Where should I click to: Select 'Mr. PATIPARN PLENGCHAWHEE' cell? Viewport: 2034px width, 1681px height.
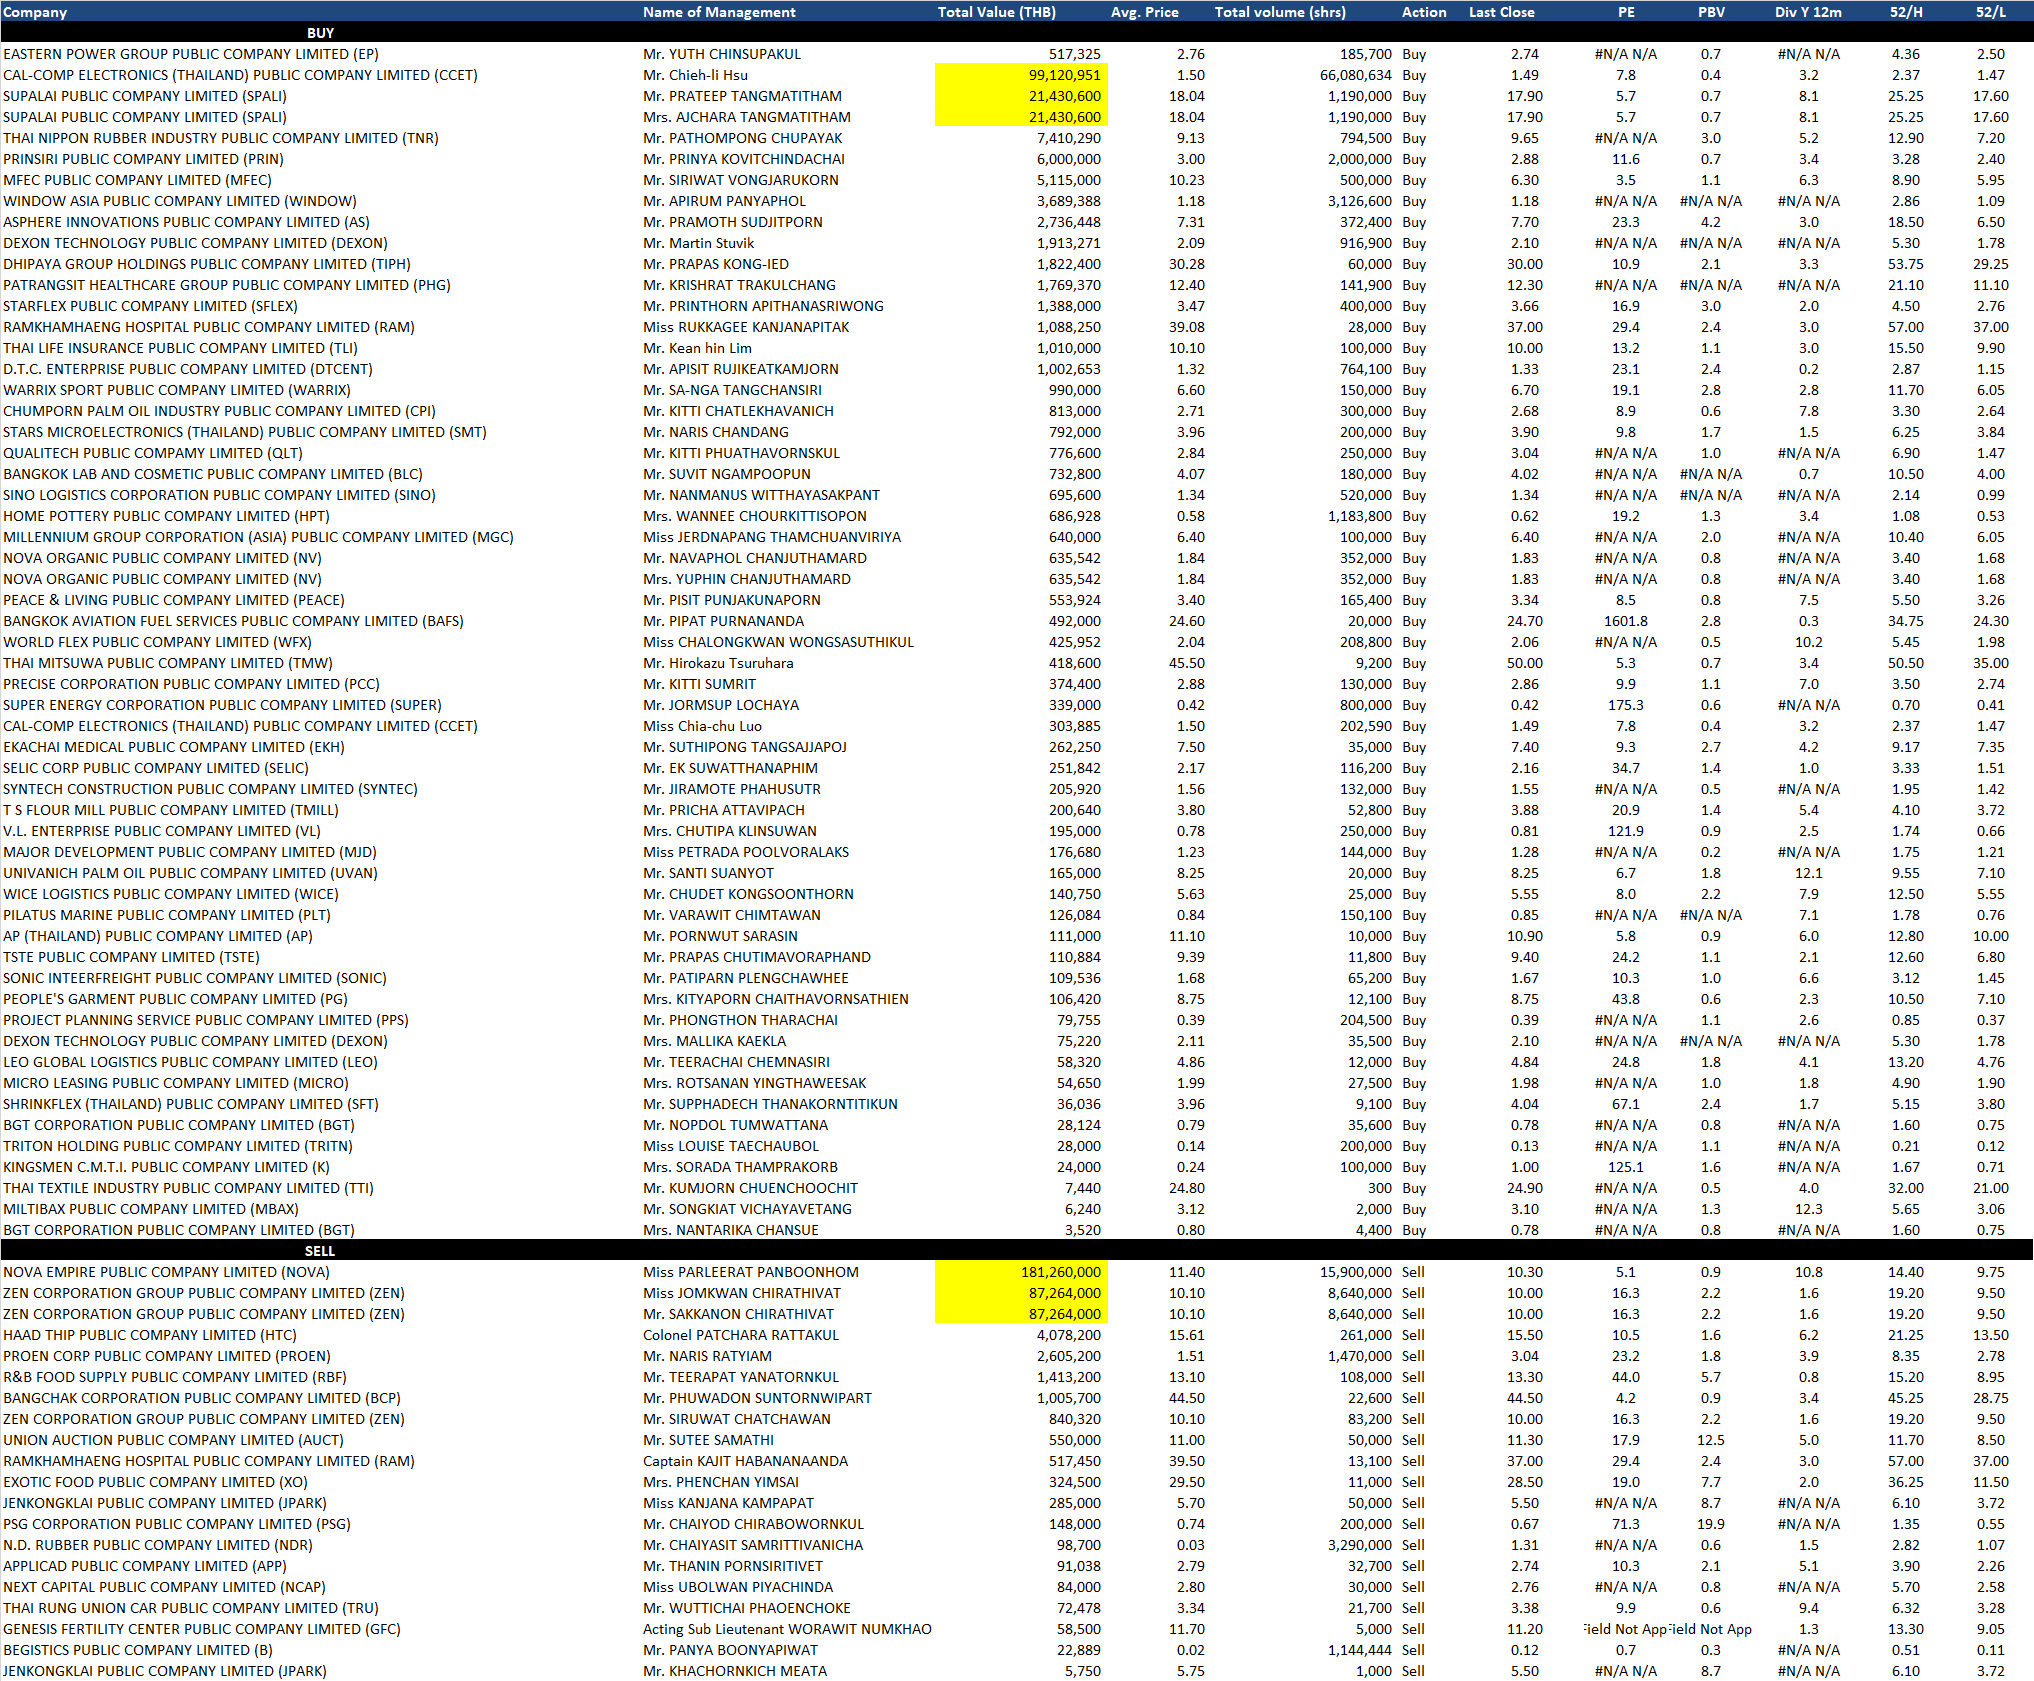pyautogui.click(x=746, y=978)
